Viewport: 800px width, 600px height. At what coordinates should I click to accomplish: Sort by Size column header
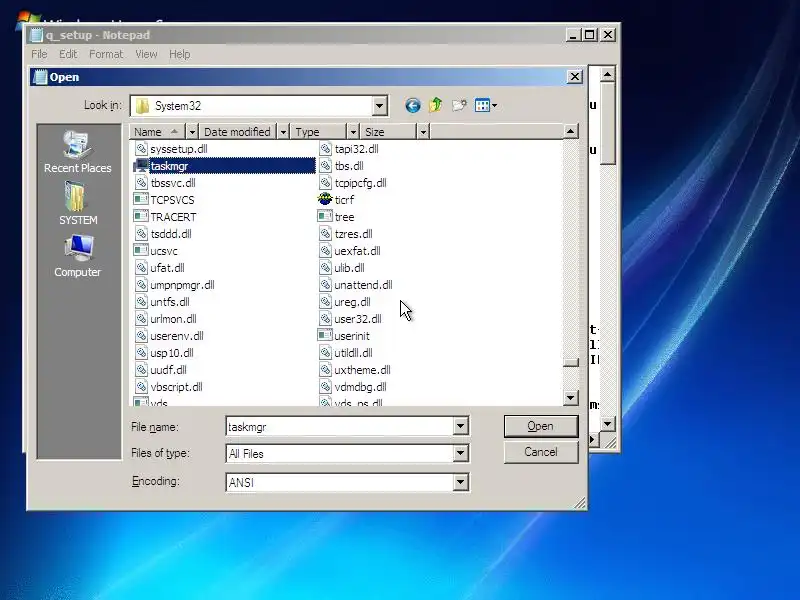388,132
